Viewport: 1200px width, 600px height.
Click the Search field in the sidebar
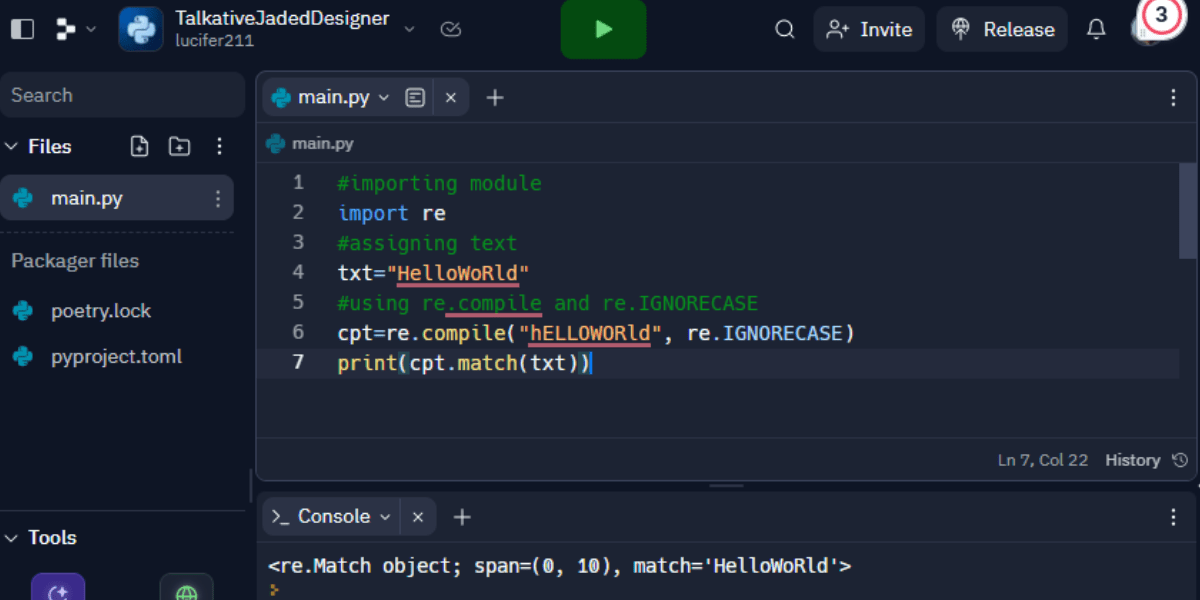(x=123, y=94)
